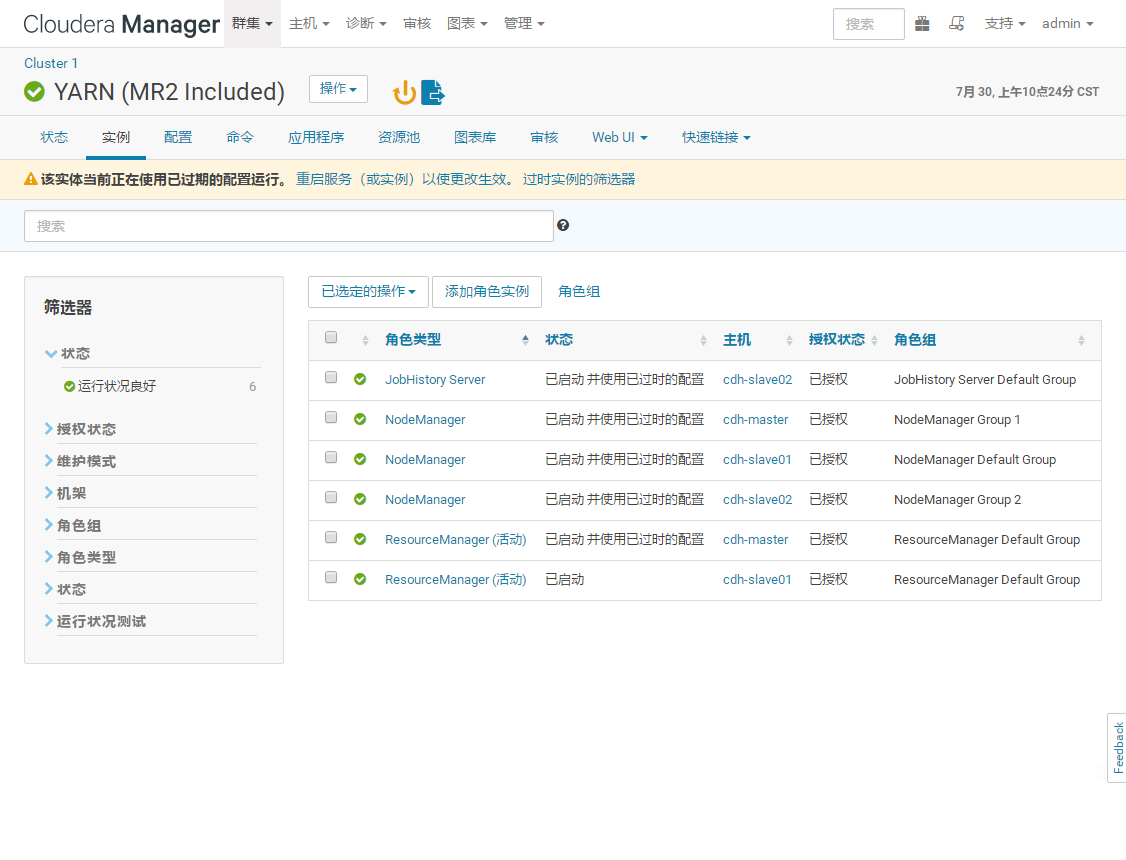Open the JobHistory Server role link
The width and height of the screenshot is (1126, 860).
click(x=435, y=379)
